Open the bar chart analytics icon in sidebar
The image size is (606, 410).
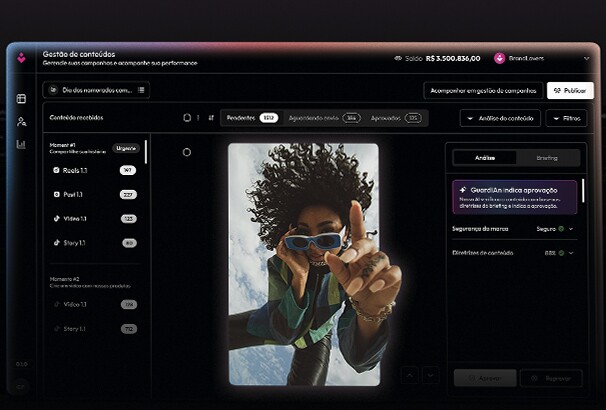tap(21, 145)
